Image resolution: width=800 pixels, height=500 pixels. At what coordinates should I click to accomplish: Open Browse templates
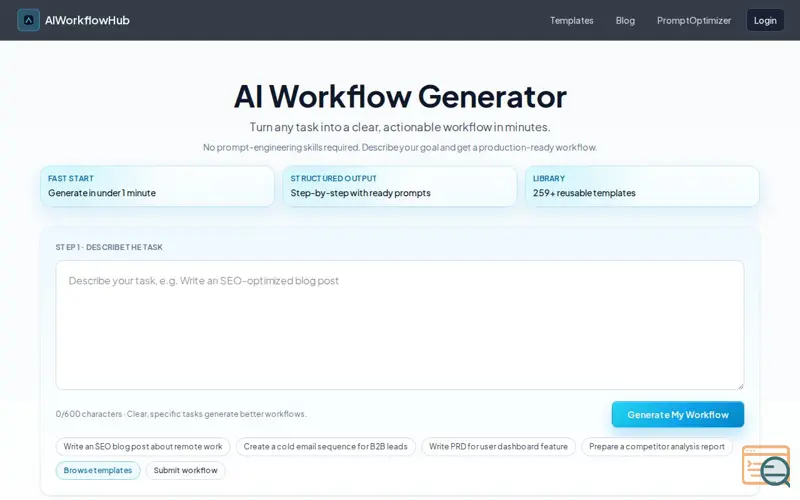(x=98, y=470)
